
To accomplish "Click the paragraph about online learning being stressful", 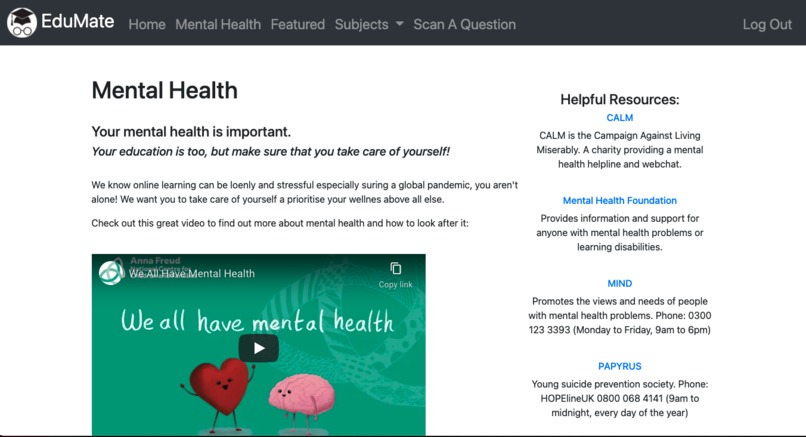I will pyautogui.click(x=305, y=192).
